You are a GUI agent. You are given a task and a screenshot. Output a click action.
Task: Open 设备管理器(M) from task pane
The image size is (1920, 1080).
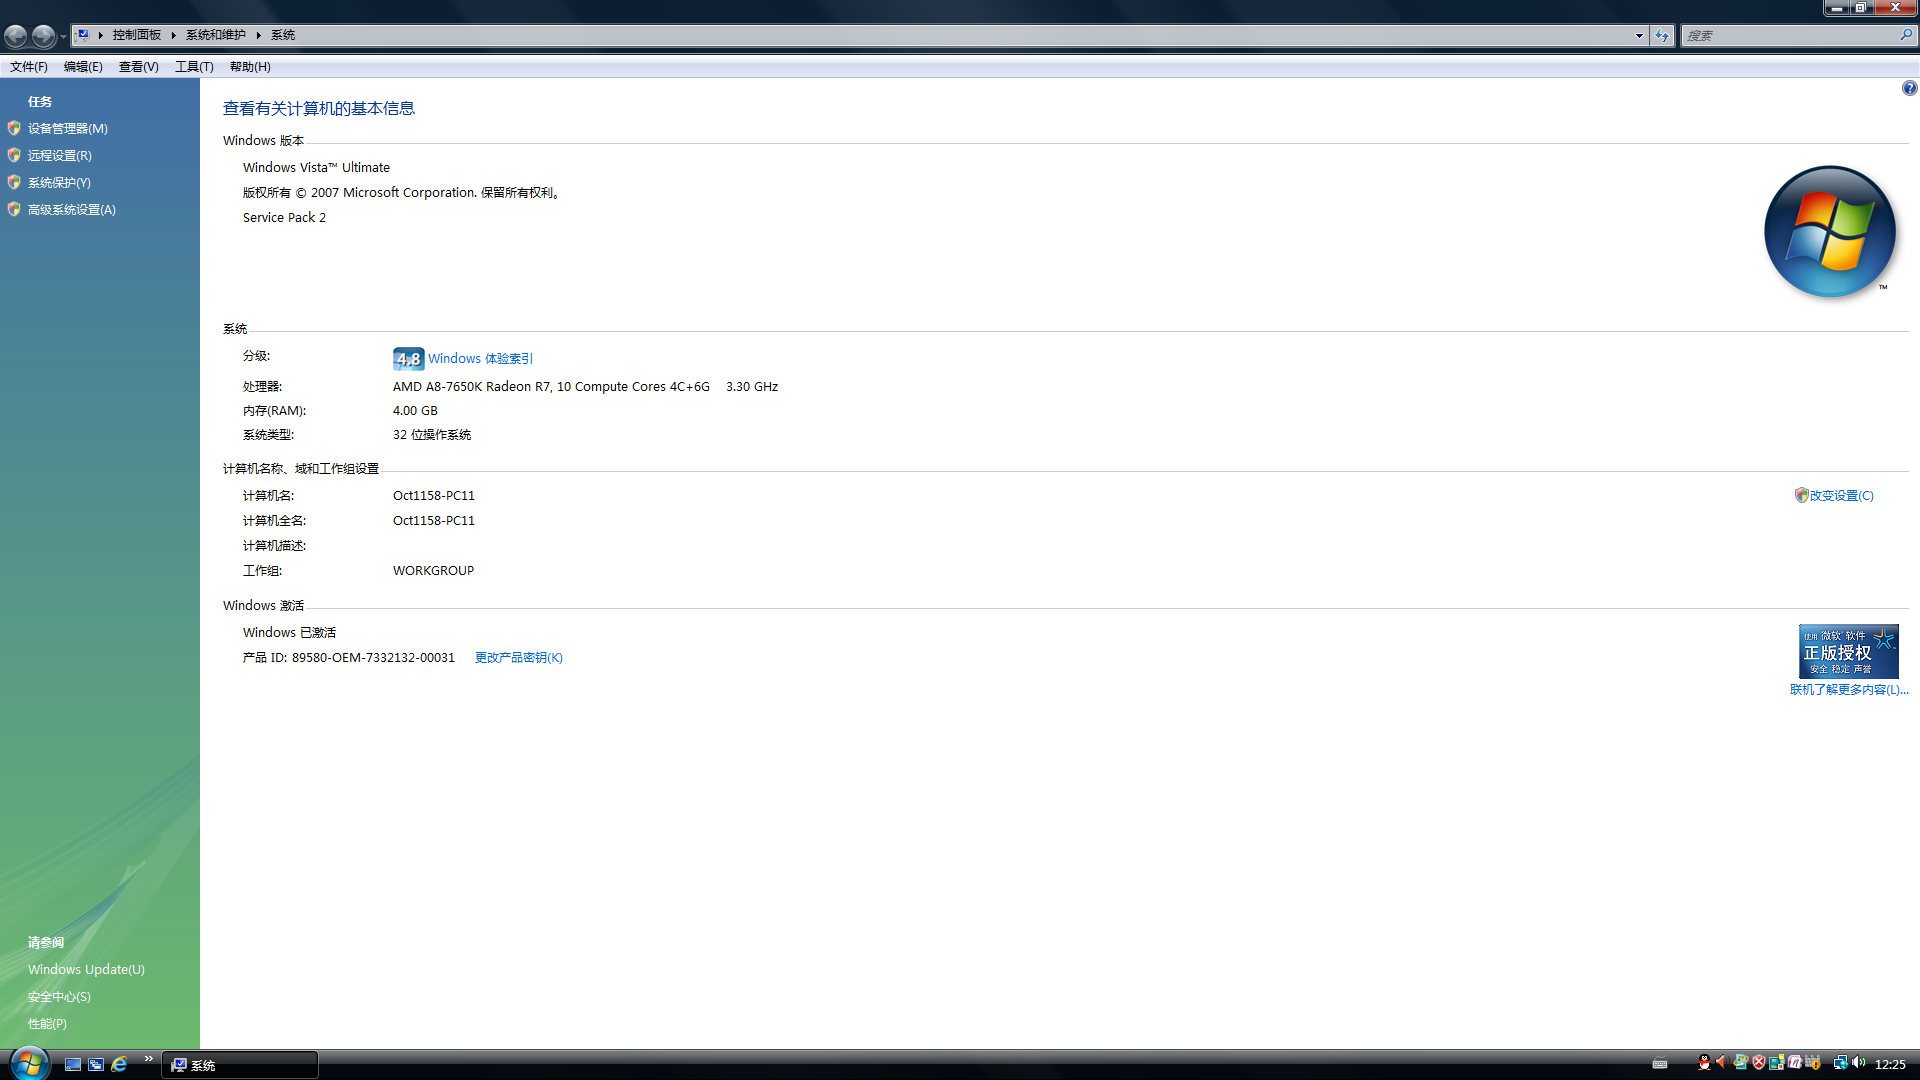point(67,129)
